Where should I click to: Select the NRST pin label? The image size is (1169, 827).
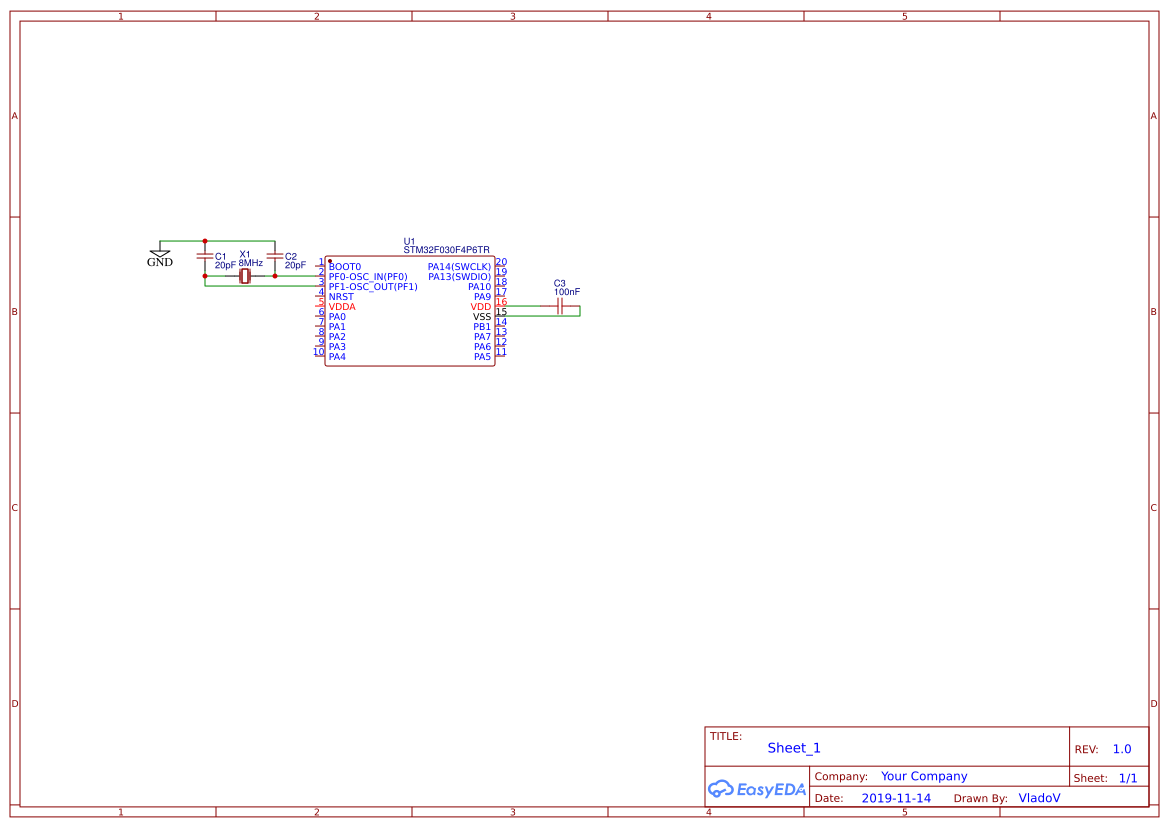tap(341, 296)
